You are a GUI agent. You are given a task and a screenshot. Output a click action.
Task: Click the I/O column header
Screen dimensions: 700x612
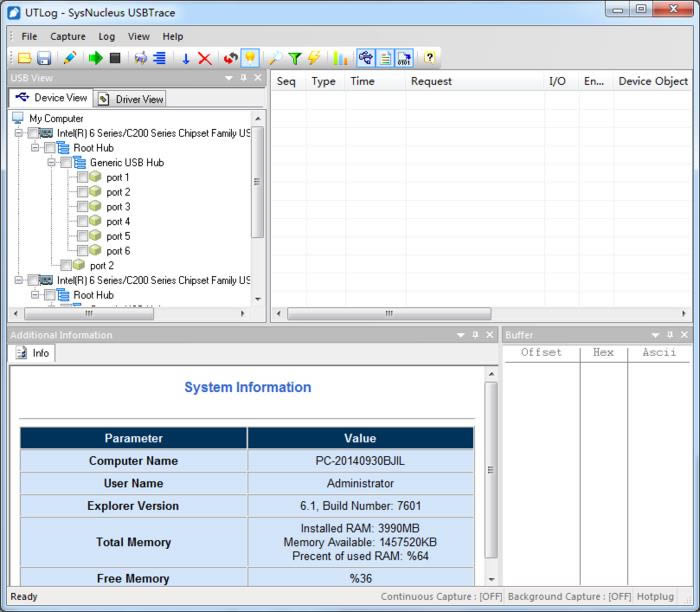[562, 81]
